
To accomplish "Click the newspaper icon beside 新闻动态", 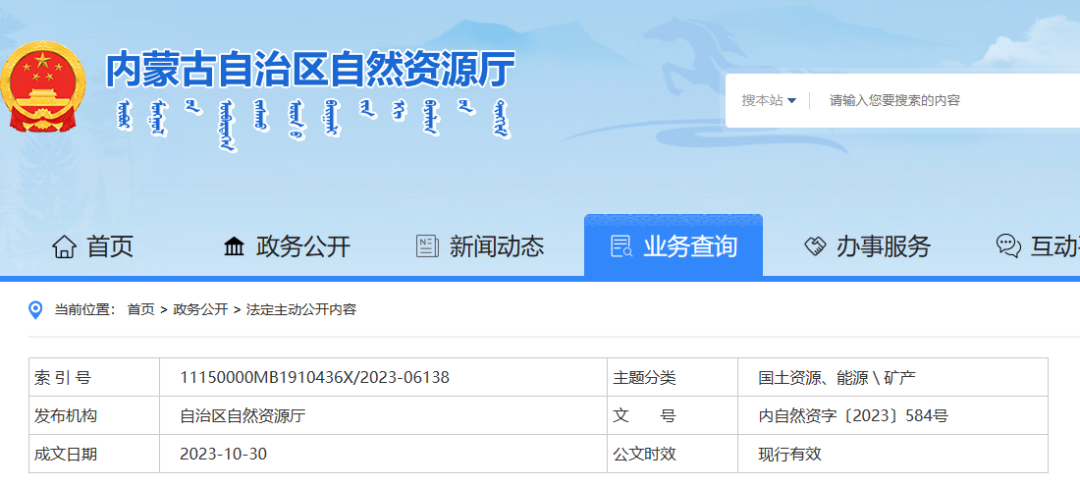I will [x=427, y=246].
